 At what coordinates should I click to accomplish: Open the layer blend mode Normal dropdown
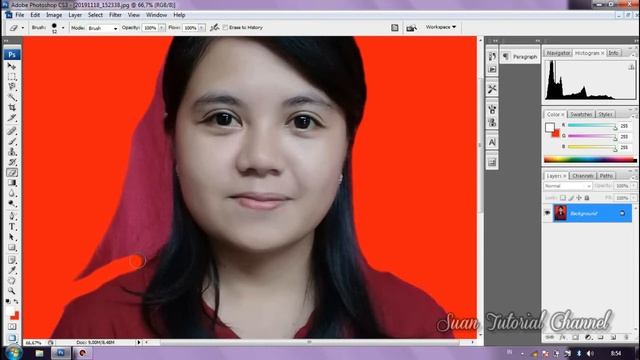[567, 186]
